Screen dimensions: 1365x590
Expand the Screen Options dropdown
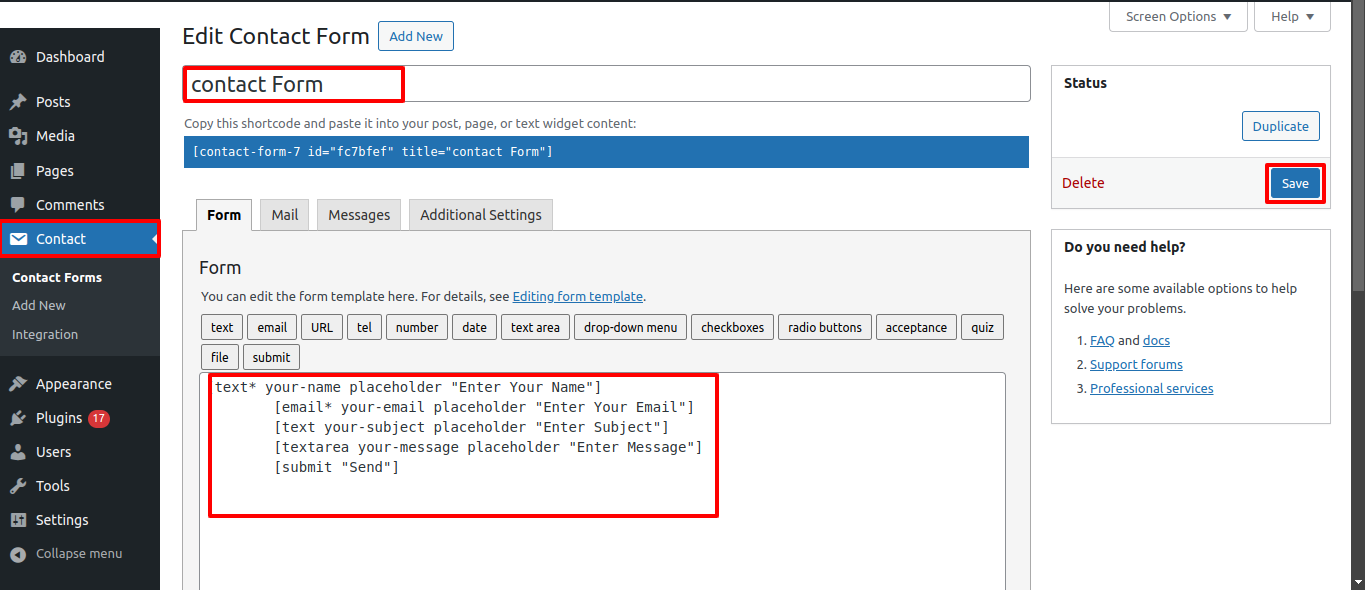coord(1178,17)
